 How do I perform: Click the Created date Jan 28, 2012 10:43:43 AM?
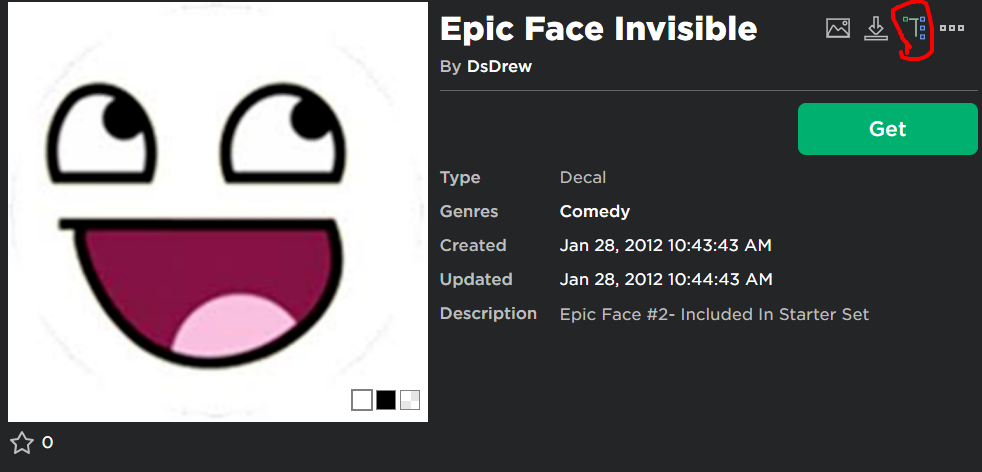pyautogui.click(x=665, y=245)
